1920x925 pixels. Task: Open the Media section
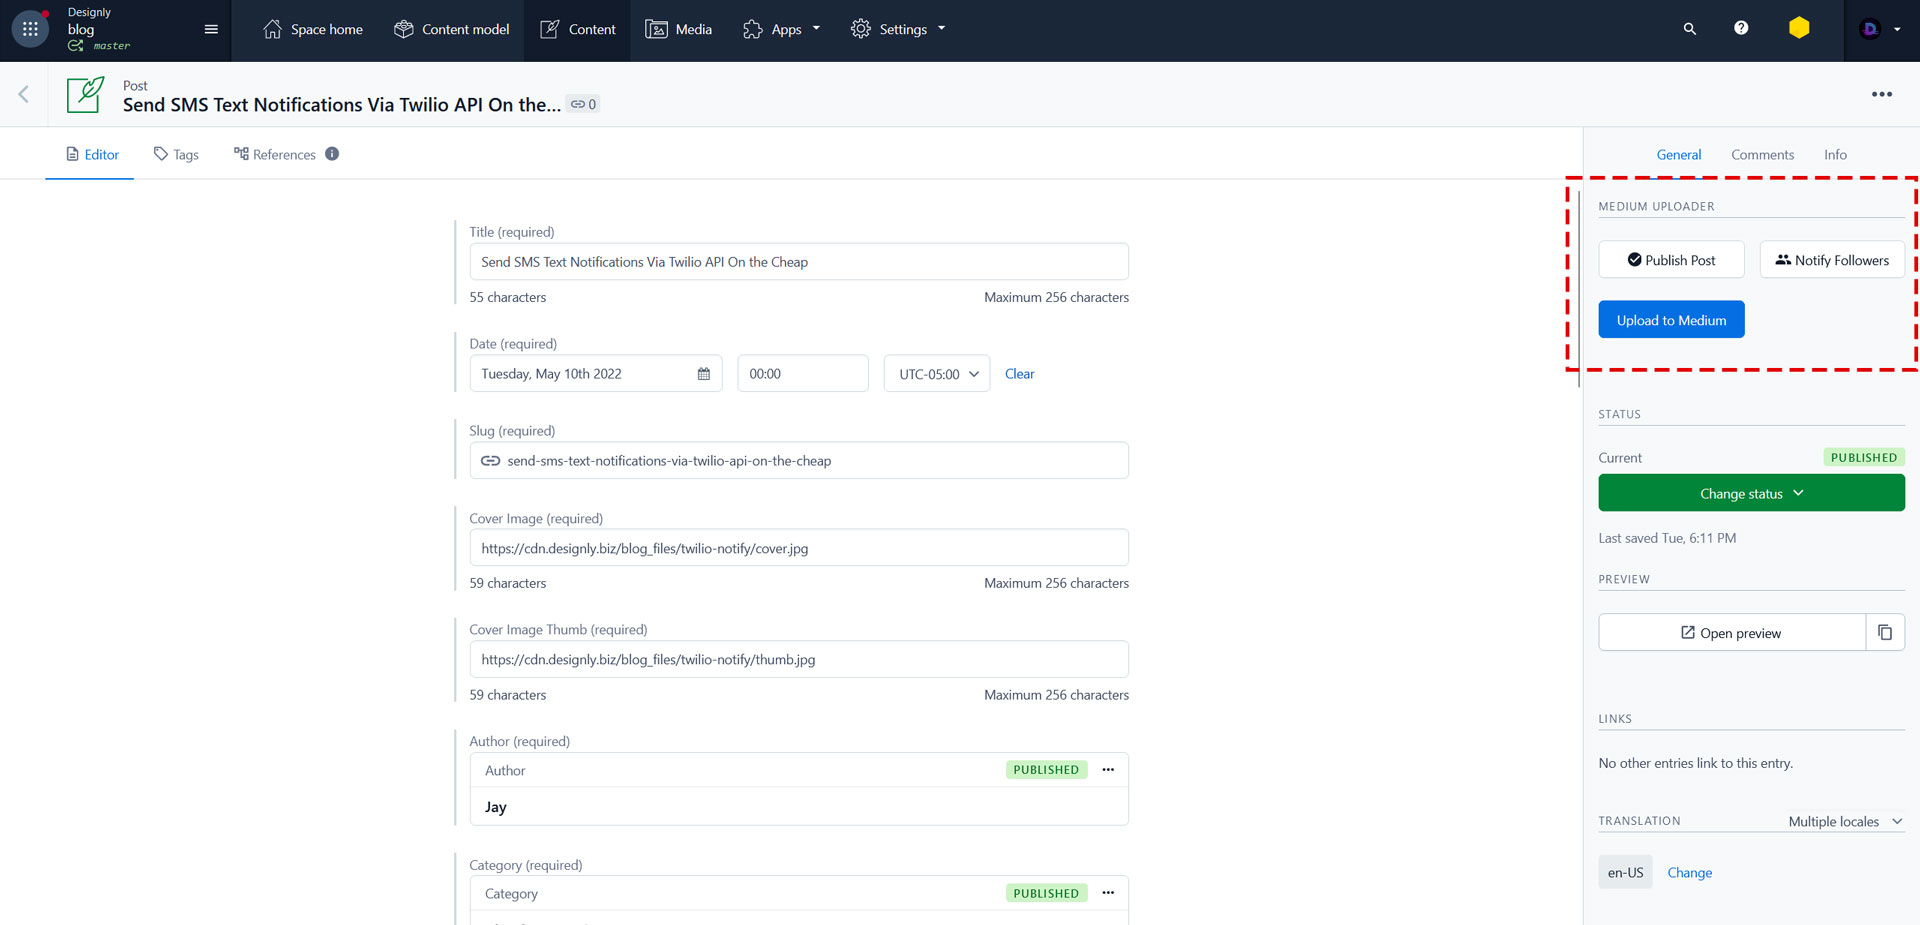(x=678, y=29)
